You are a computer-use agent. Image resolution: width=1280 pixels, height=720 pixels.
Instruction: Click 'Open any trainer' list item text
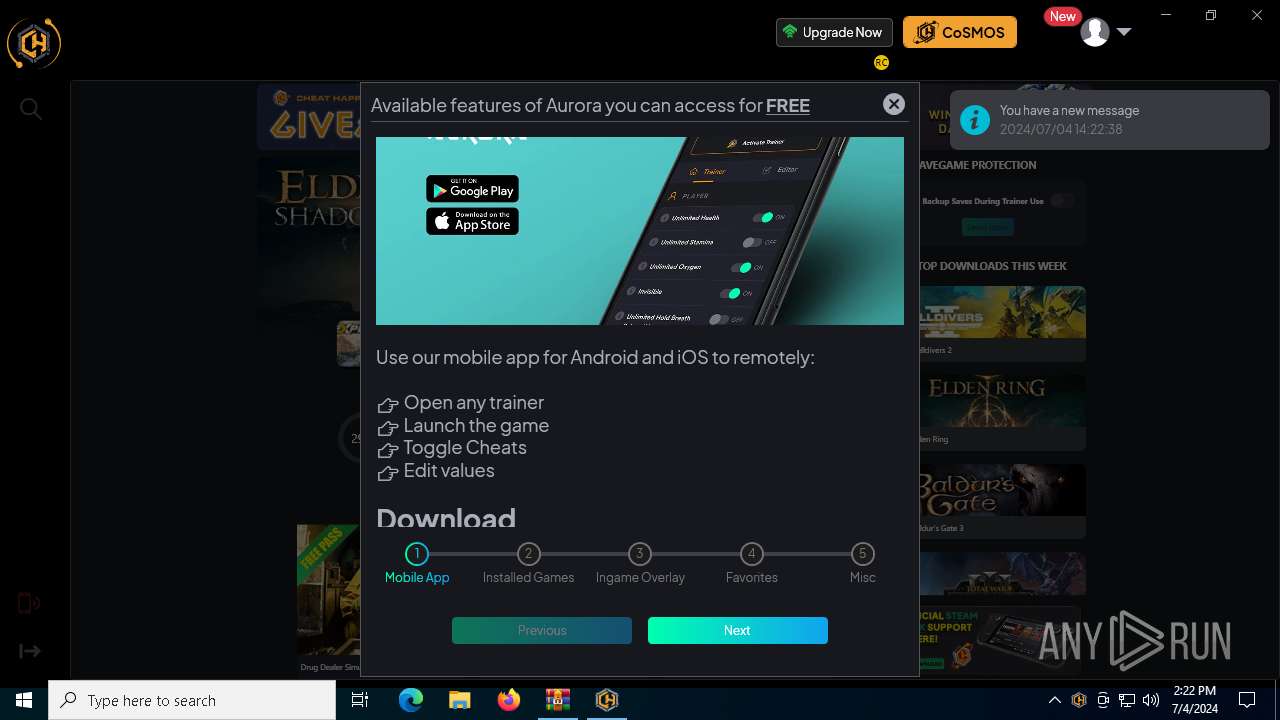click(474, 402)
